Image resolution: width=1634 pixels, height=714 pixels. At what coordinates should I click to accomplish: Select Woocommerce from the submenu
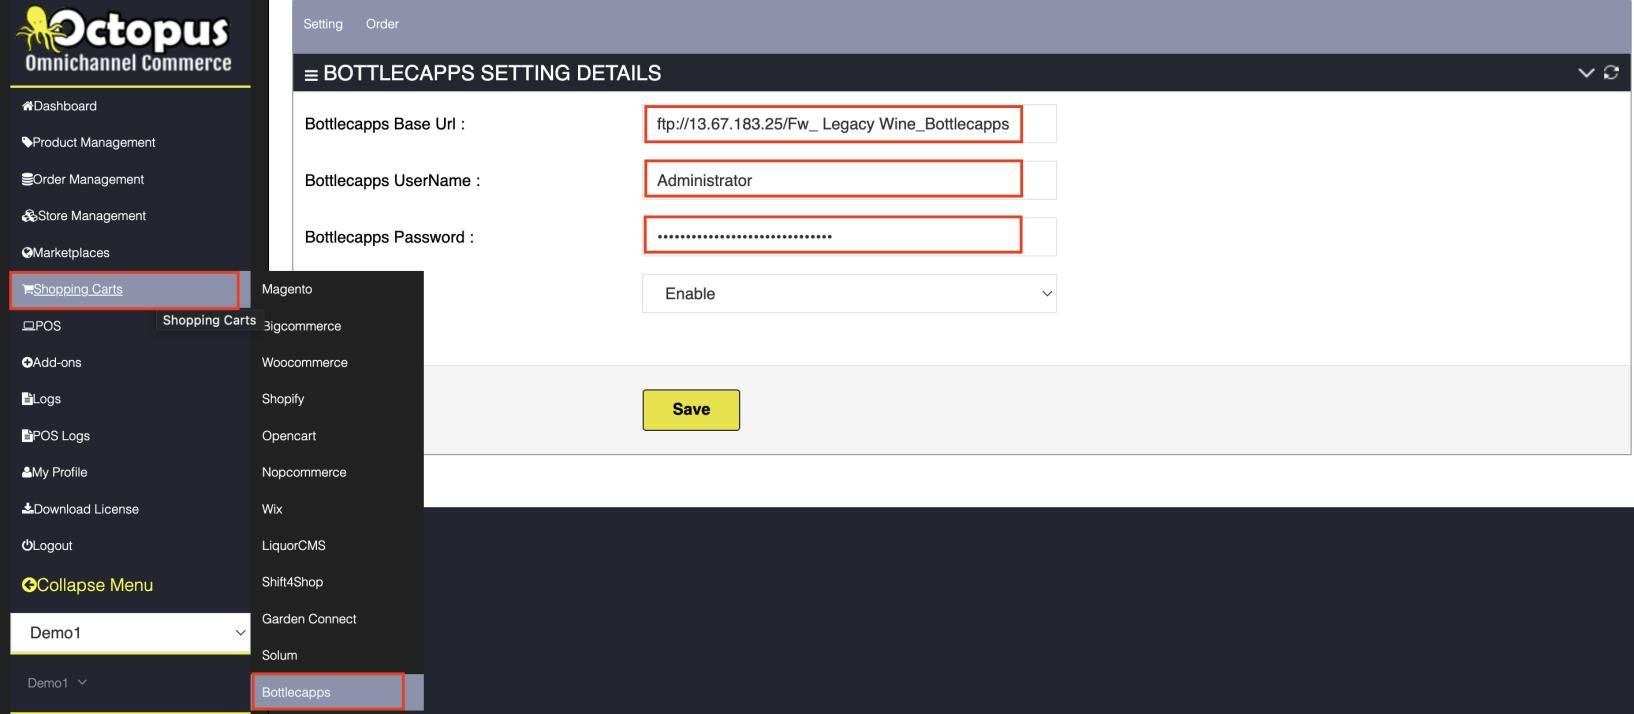coord(305,363)
